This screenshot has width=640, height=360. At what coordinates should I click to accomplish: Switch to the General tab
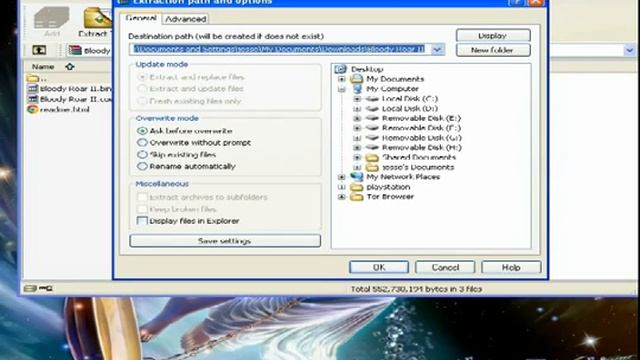point(141,18)
